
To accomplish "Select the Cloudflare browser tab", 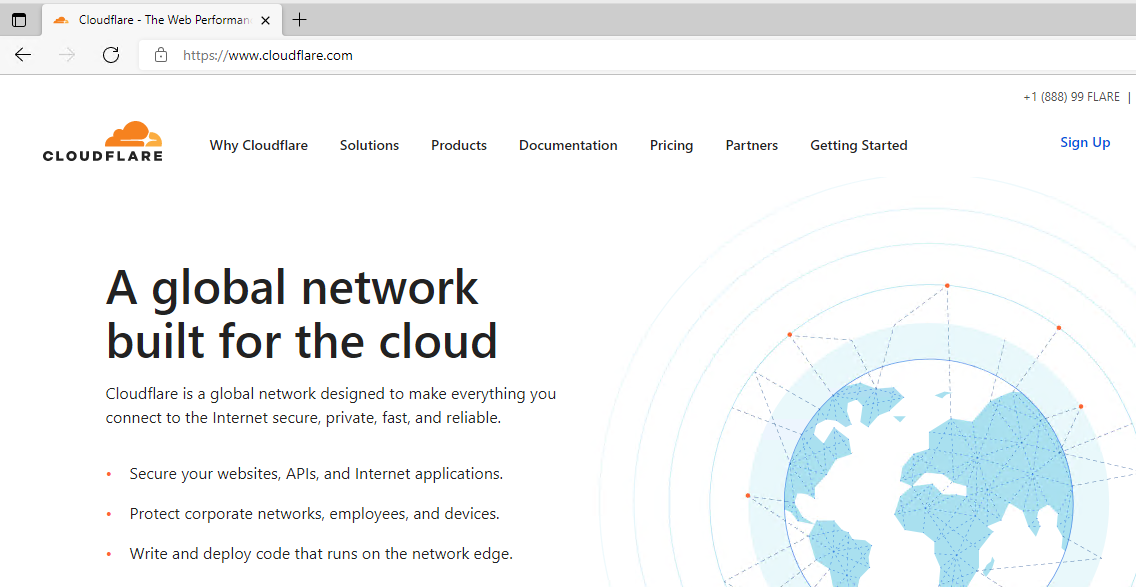I will point(150,20).
